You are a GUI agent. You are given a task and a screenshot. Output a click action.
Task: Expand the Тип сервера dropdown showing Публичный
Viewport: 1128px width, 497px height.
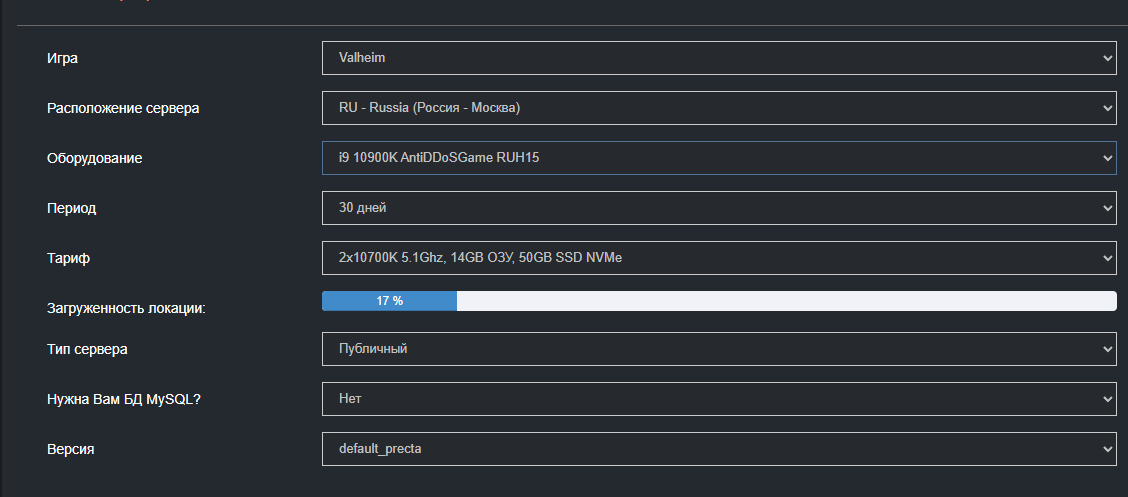[x=718, y=349]
